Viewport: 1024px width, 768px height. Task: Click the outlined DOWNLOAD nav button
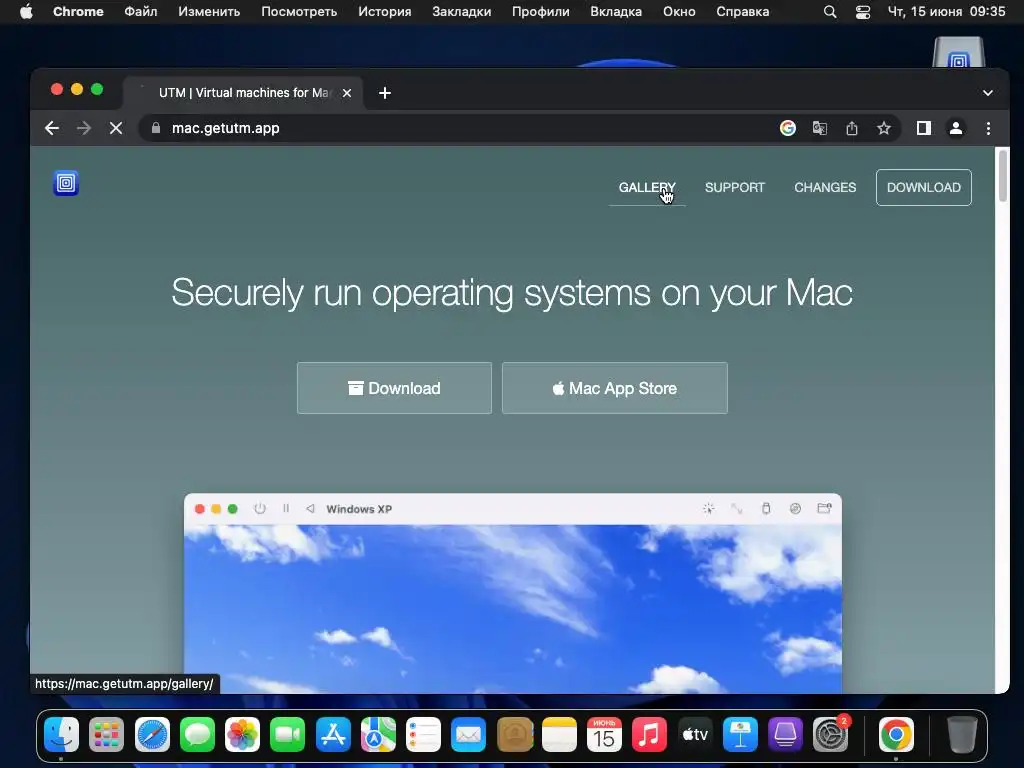click(x=923, y=187)
